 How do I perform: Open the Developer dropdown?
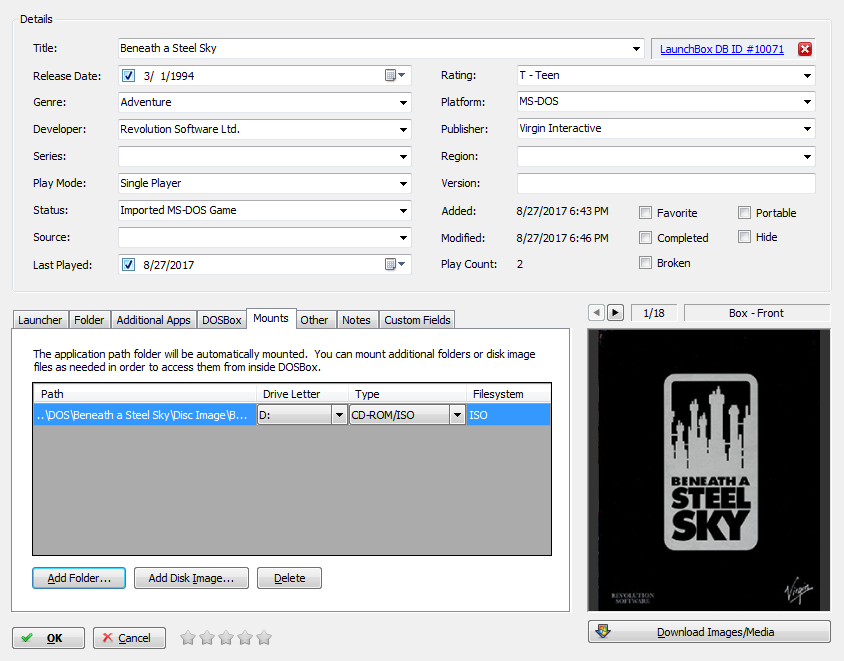click(403, 129)
